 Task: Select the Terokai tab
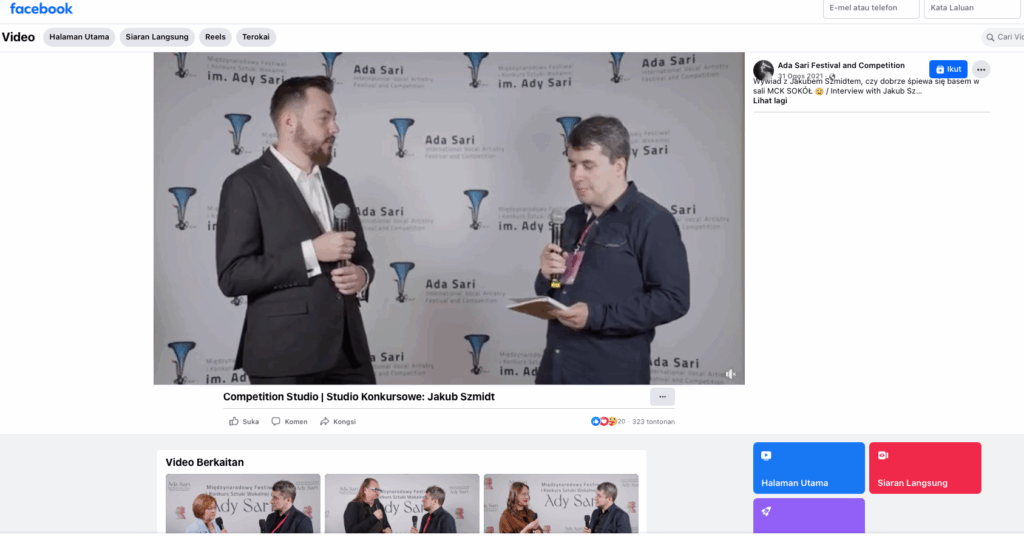pyautogui.click(x=256, y=37)
